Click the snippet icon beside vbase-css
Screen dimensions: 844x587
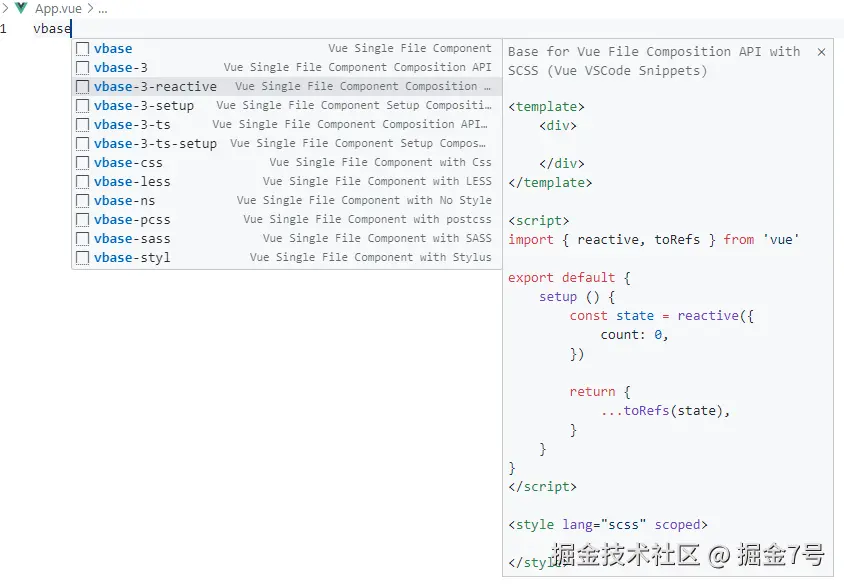coord(82,162)
